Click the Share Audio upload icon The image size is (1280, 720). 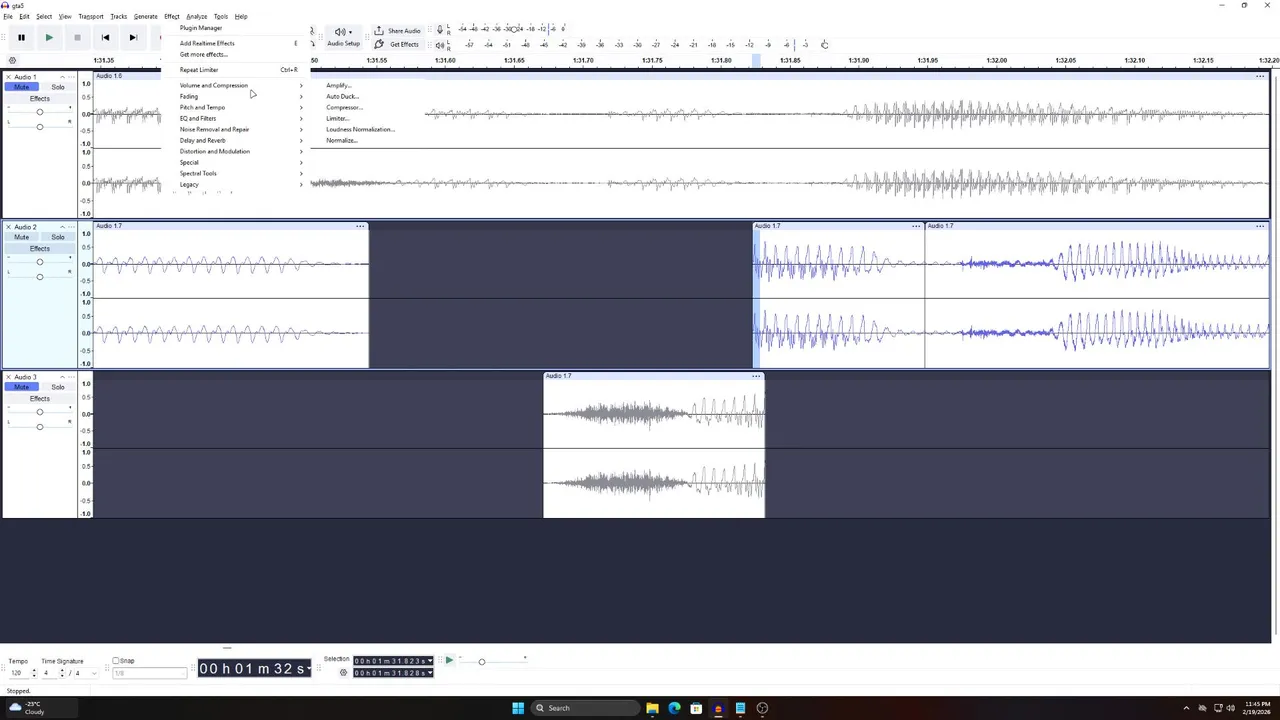pyautogui.click(x=379, y=31)
